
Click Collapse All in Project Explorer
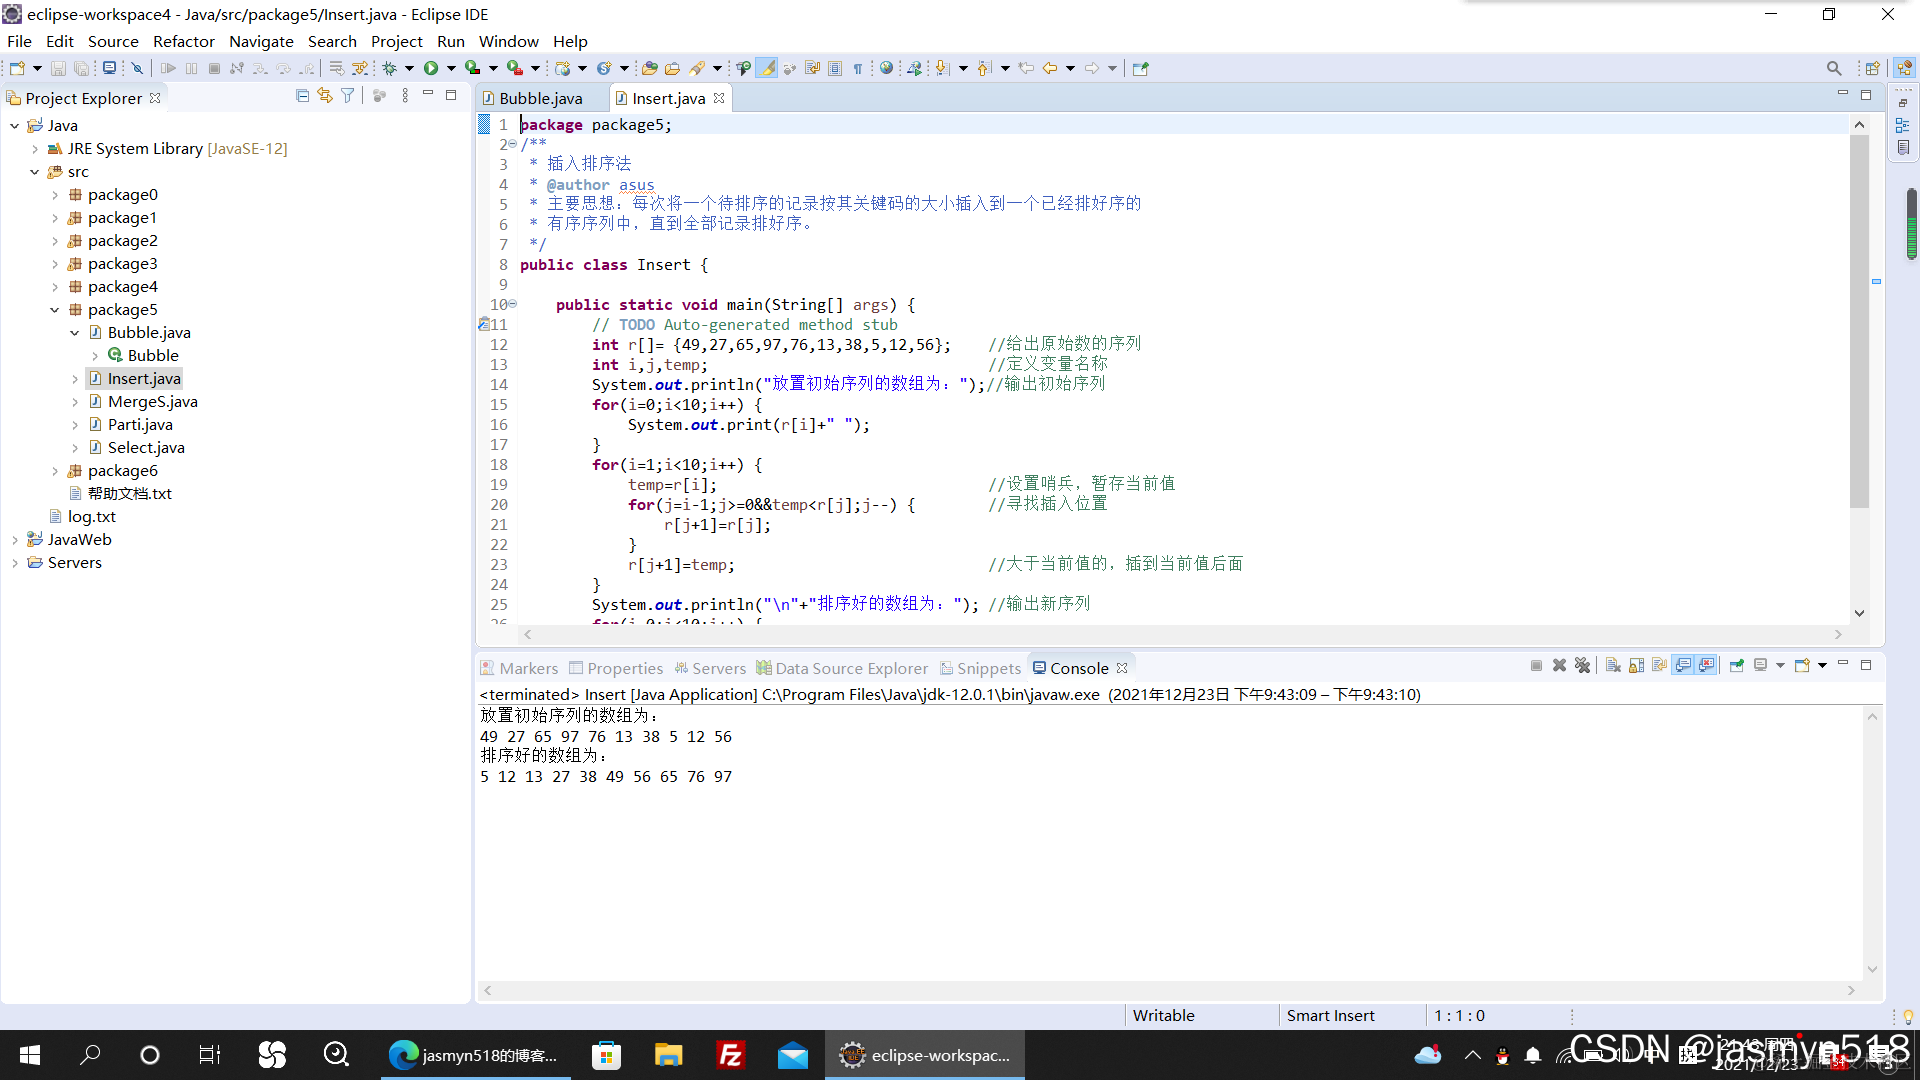pos(302,96)
